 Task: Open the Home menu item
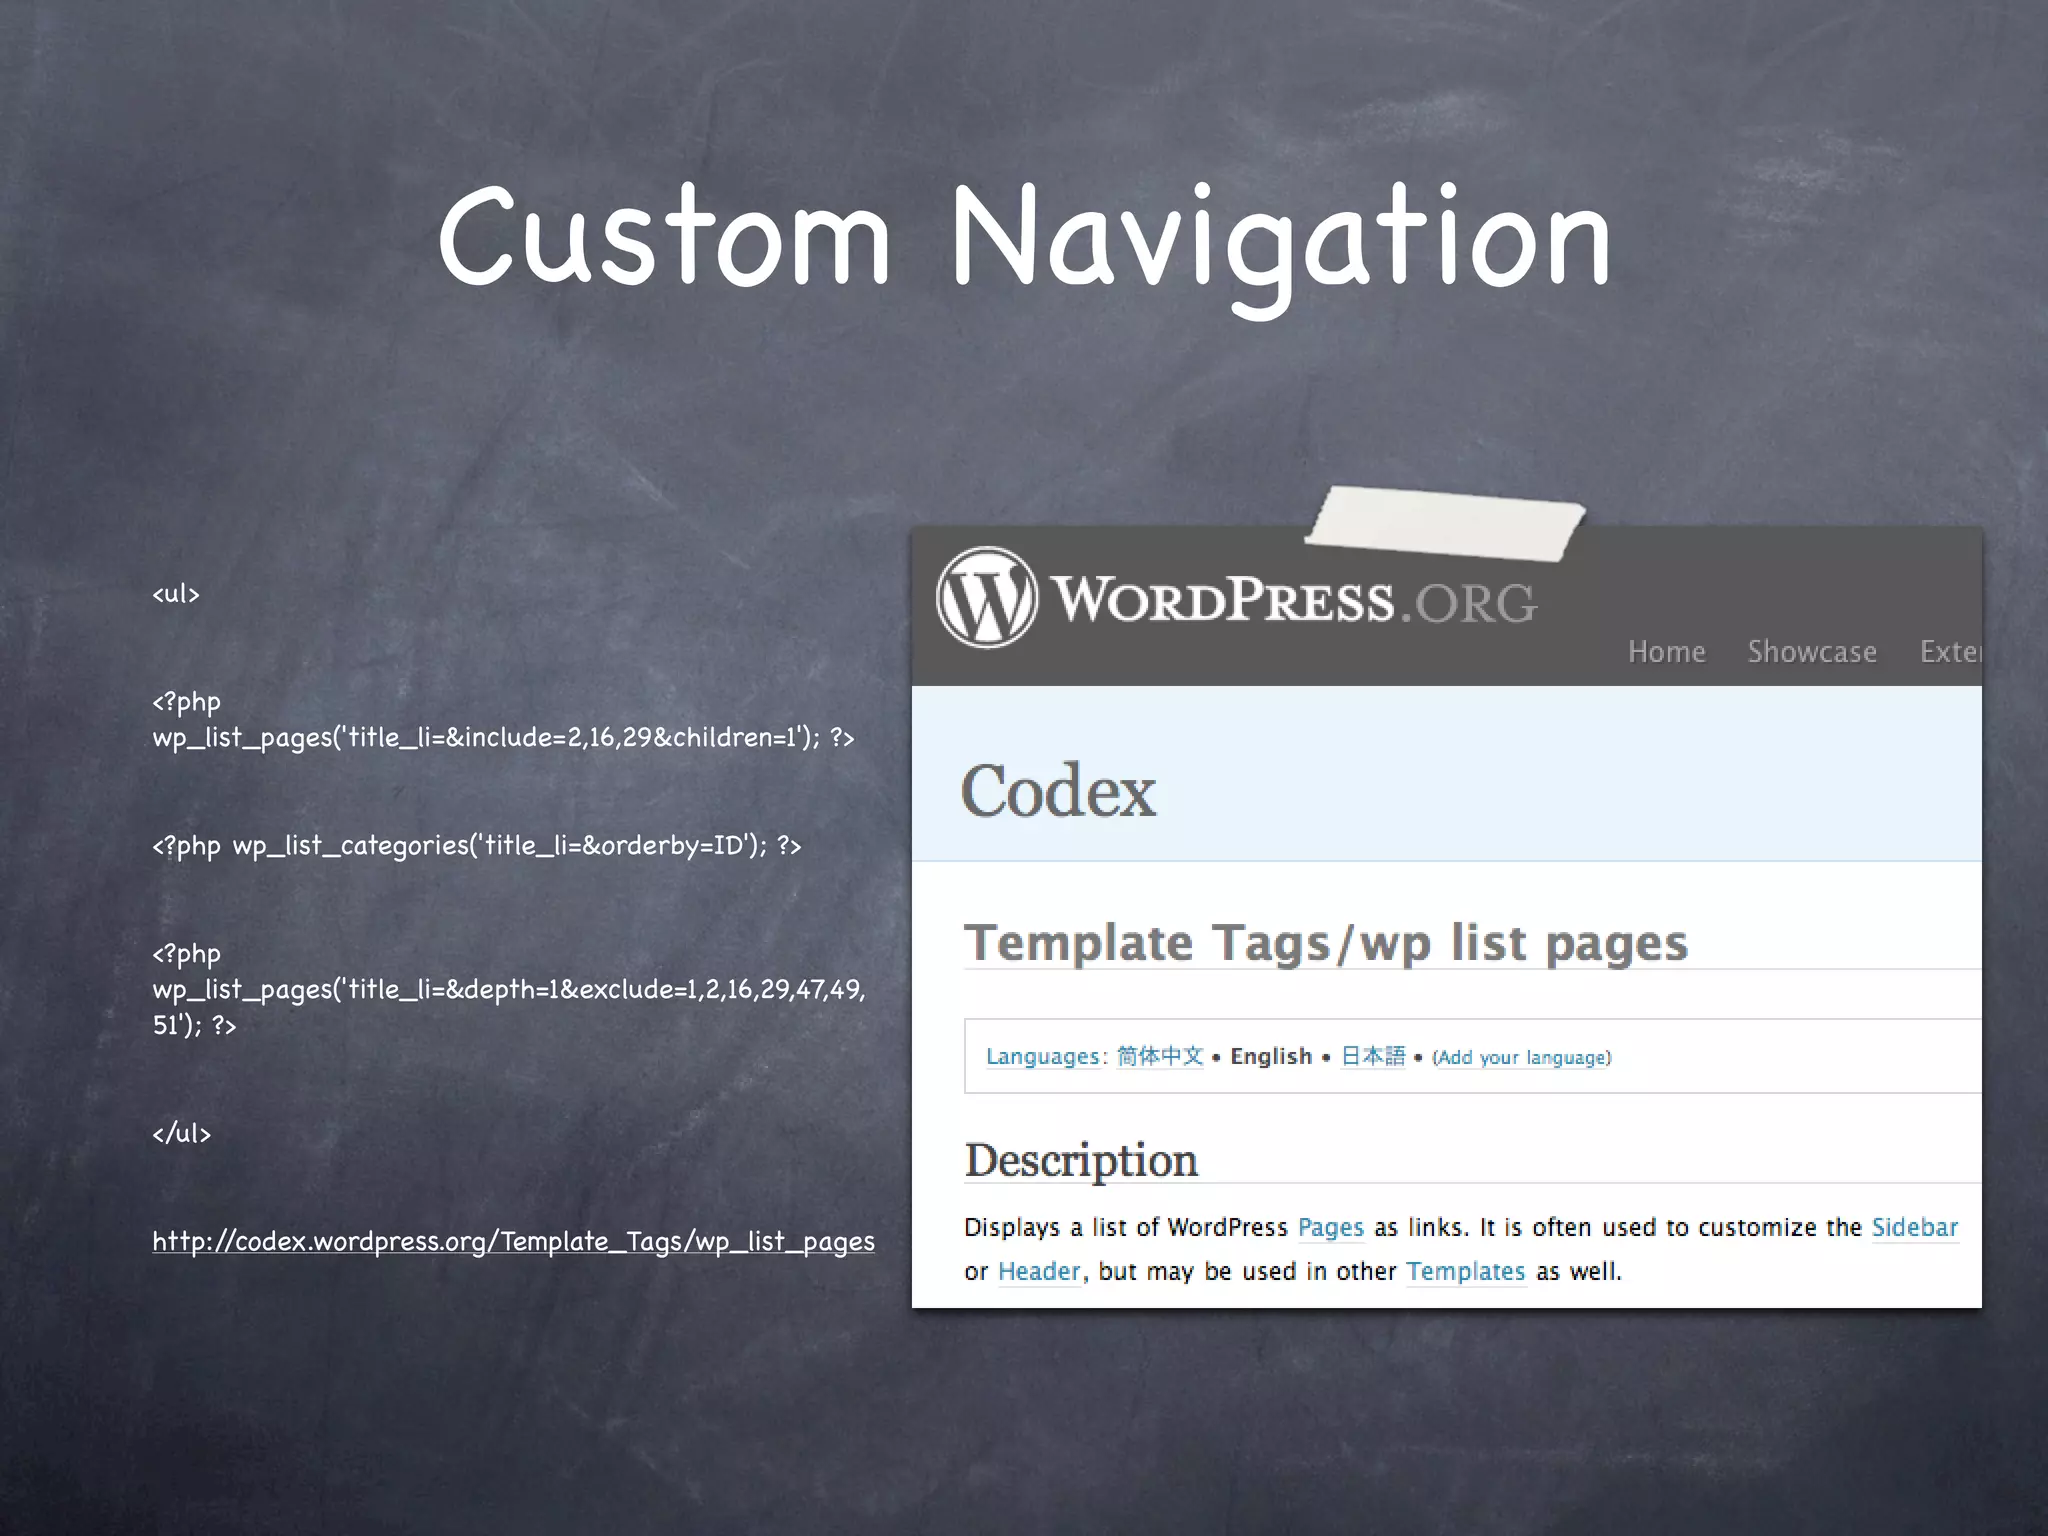[x=1666, y=652]
